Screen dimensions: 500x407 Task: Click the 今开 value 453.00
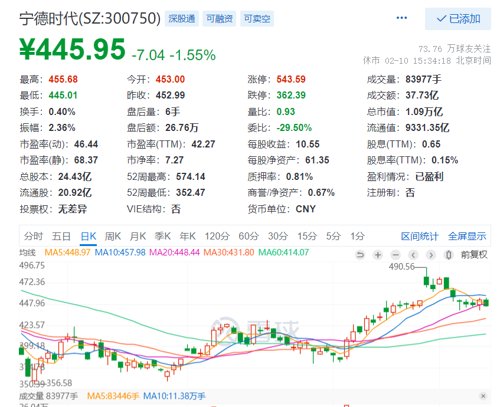(170, 79)
